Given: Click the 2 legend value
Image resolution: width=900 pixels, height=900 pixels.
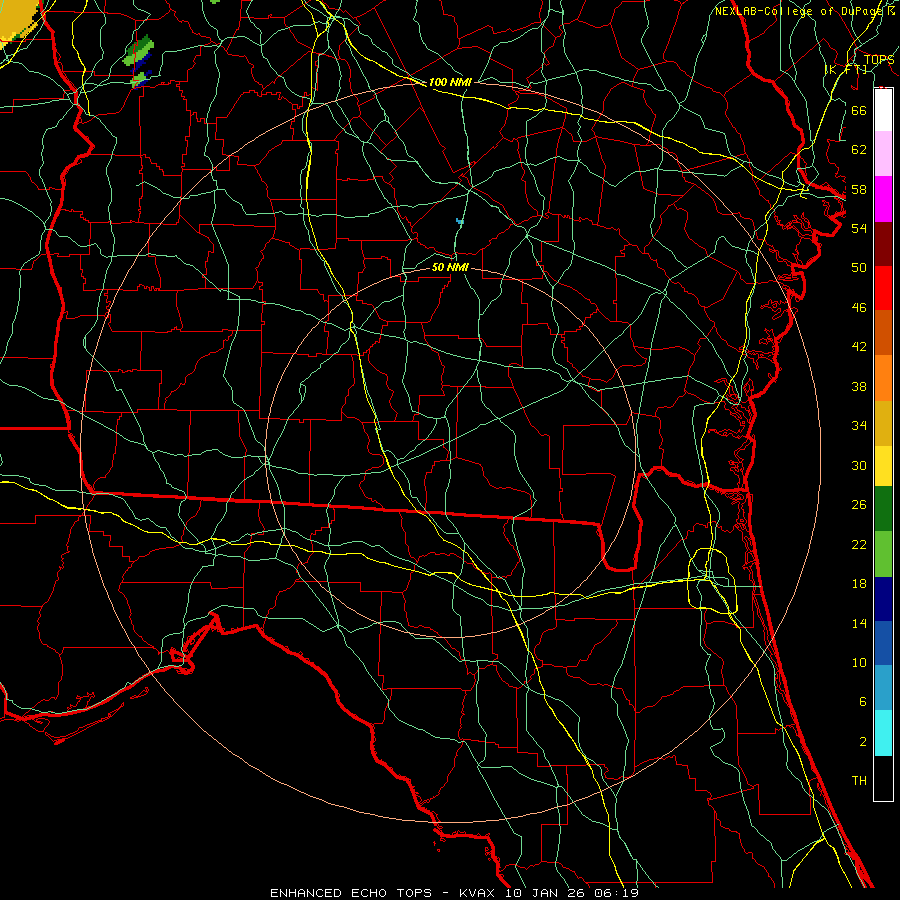Looking at the screenshot, I should tap(863, 742).
